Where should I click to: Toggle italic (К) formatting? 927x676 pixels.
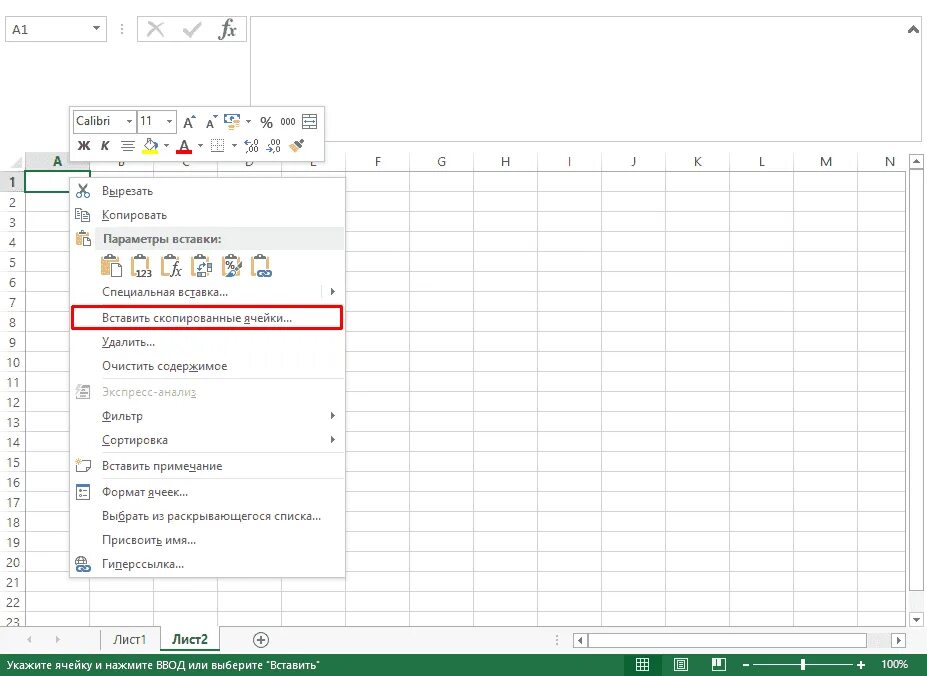coord(105,145)
